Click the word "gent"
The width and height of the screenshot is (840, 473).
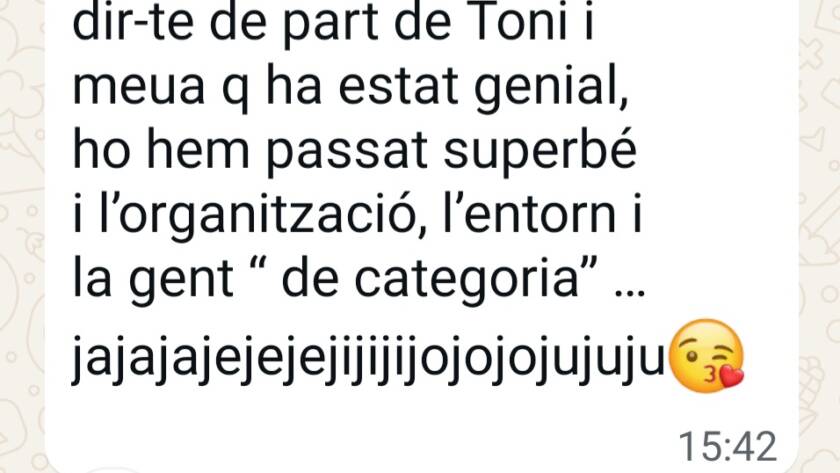tap(181, 280)
